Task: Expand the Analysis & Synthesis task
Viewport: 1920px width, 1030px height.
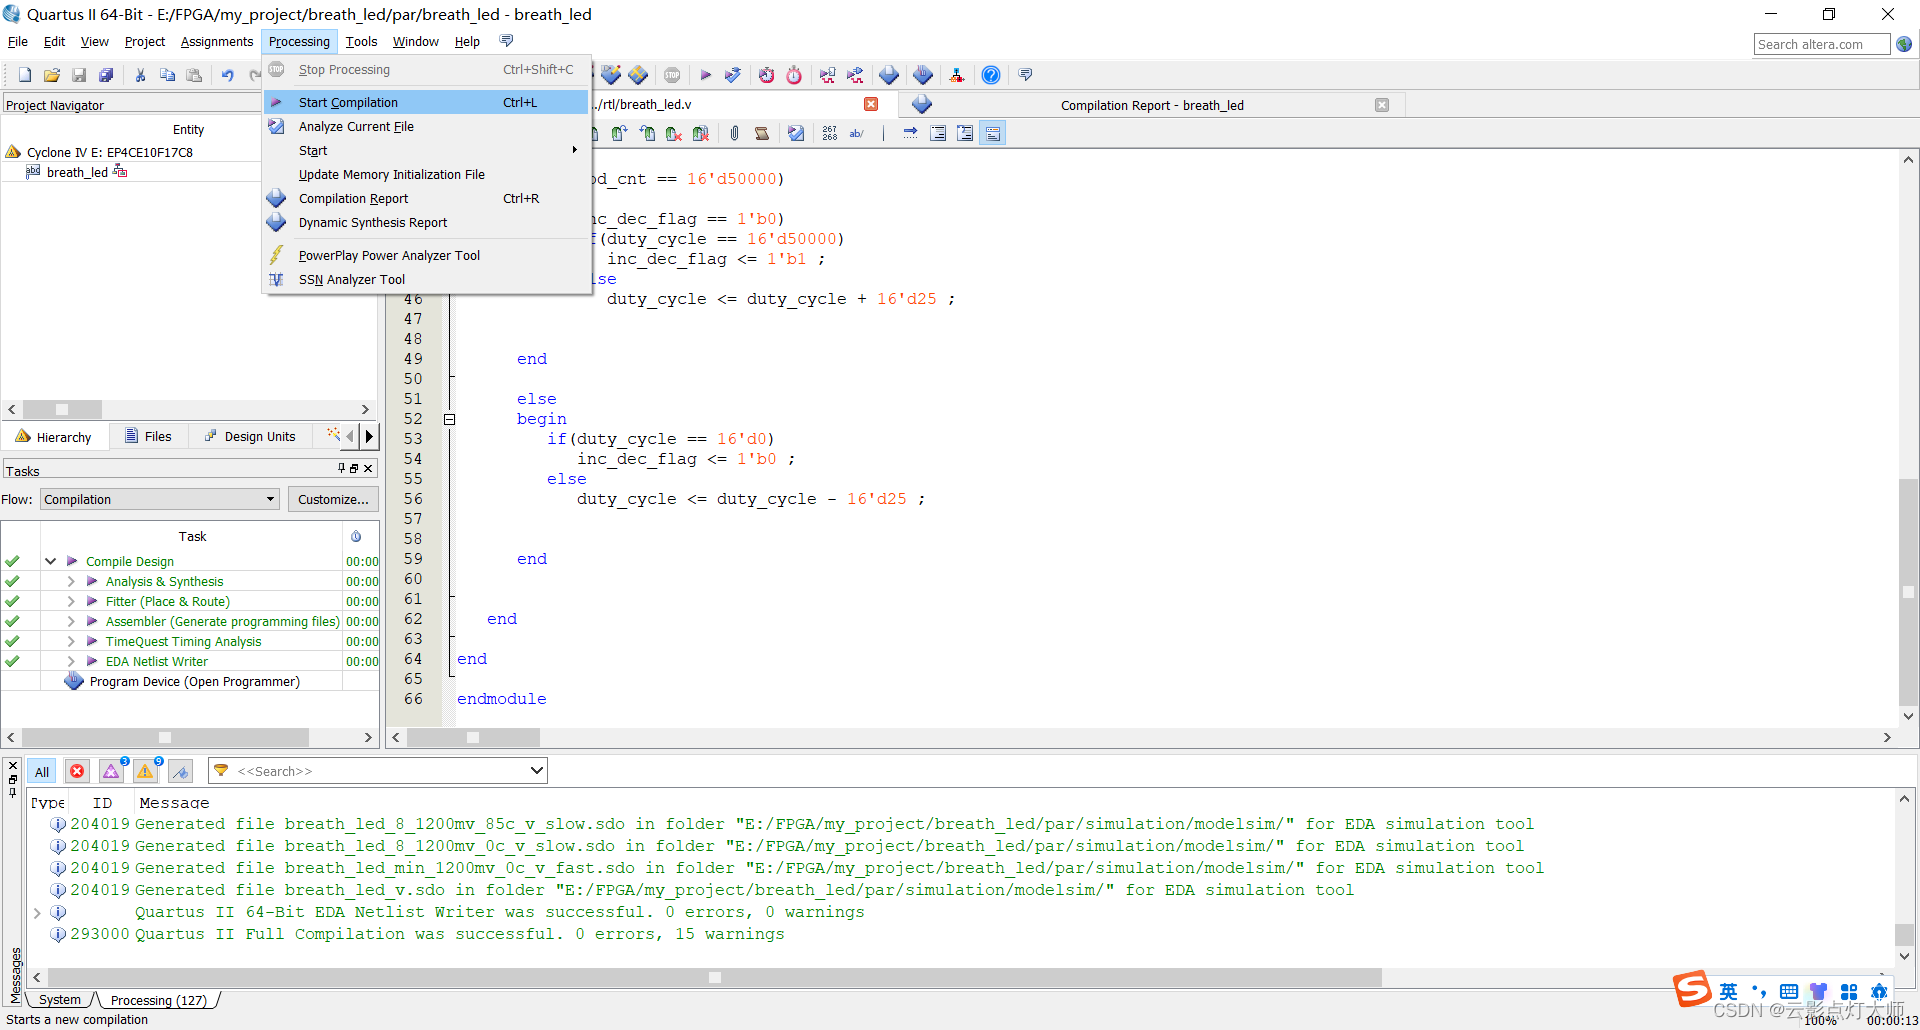Action: tap(71, 581)
